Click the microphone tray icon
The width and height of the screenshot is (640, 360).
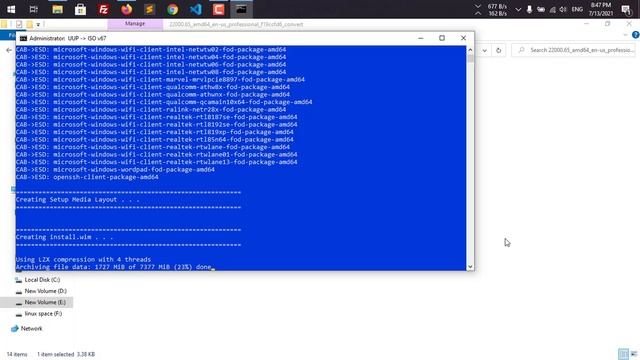pyautogui.click(x=529, y=9)
